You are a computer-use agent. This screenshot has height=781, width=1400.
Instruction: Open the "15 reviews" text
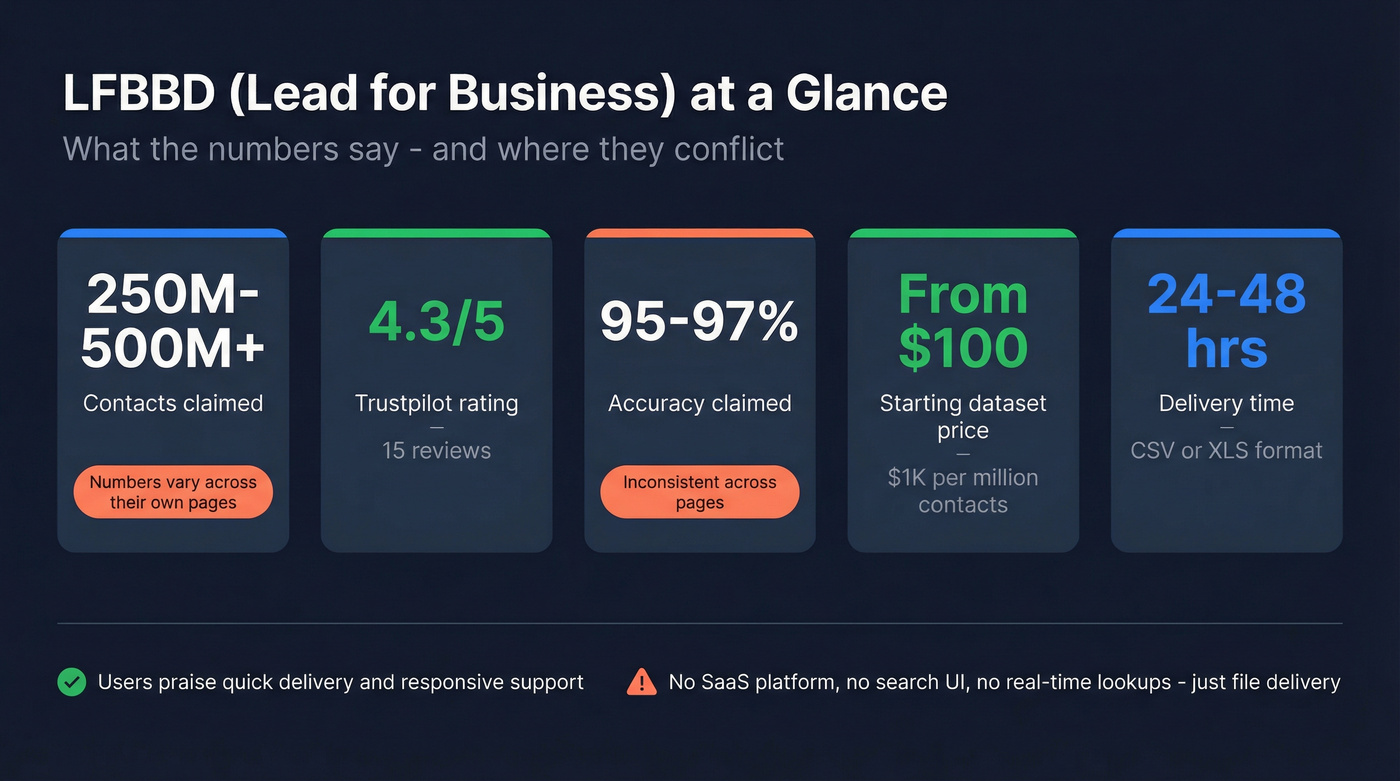tap(437, 450)
